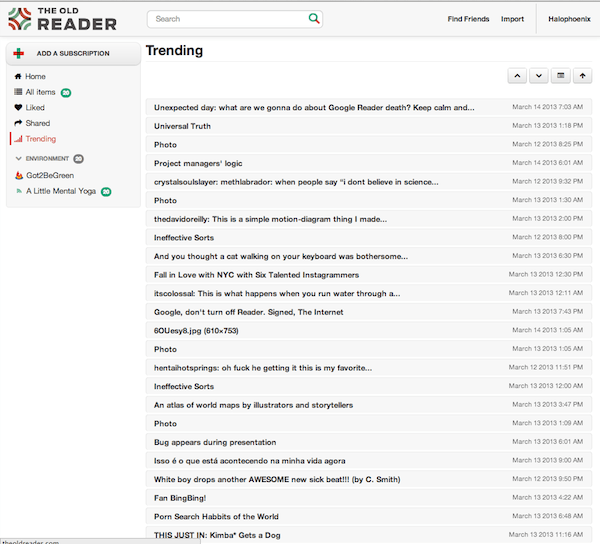Viewport: 600px width, 544px height.
Task: Open 'Fall in Love with NYC' post
Action: [x=368, y=275]
